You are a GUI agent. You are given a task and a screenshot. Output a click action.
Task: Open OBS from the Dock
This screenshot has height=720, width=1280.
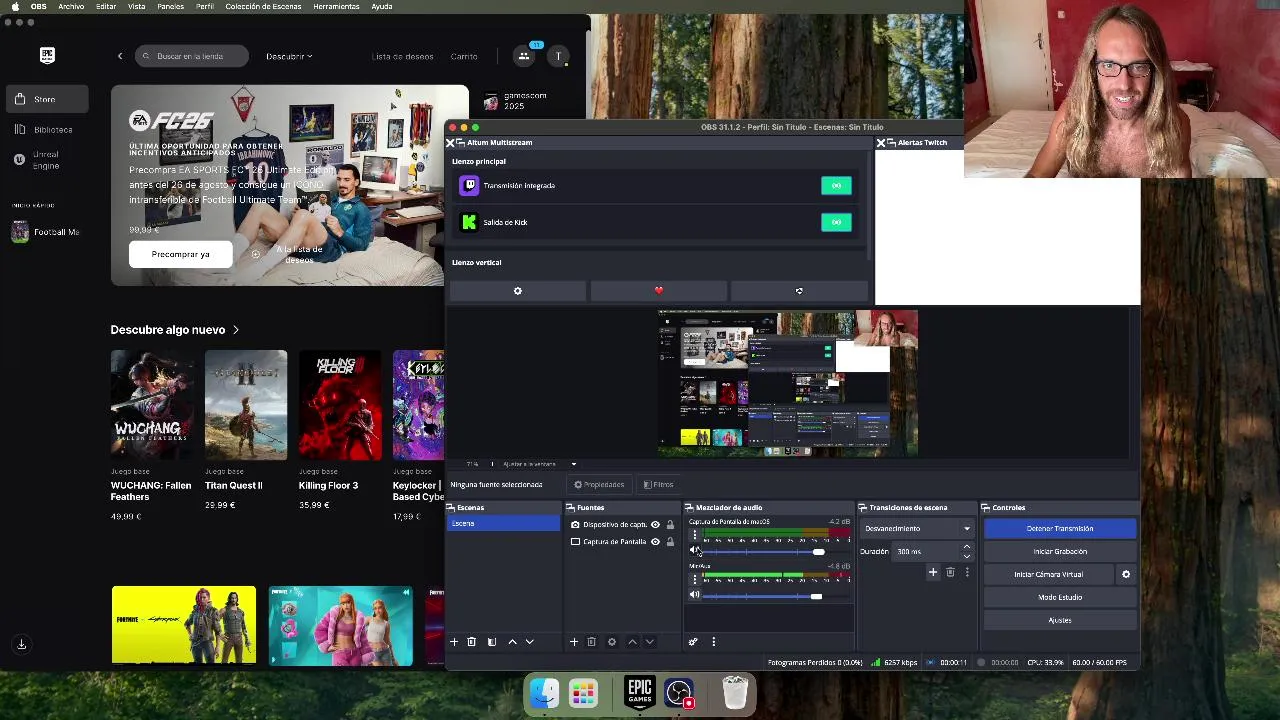click(x=679, y=693)
